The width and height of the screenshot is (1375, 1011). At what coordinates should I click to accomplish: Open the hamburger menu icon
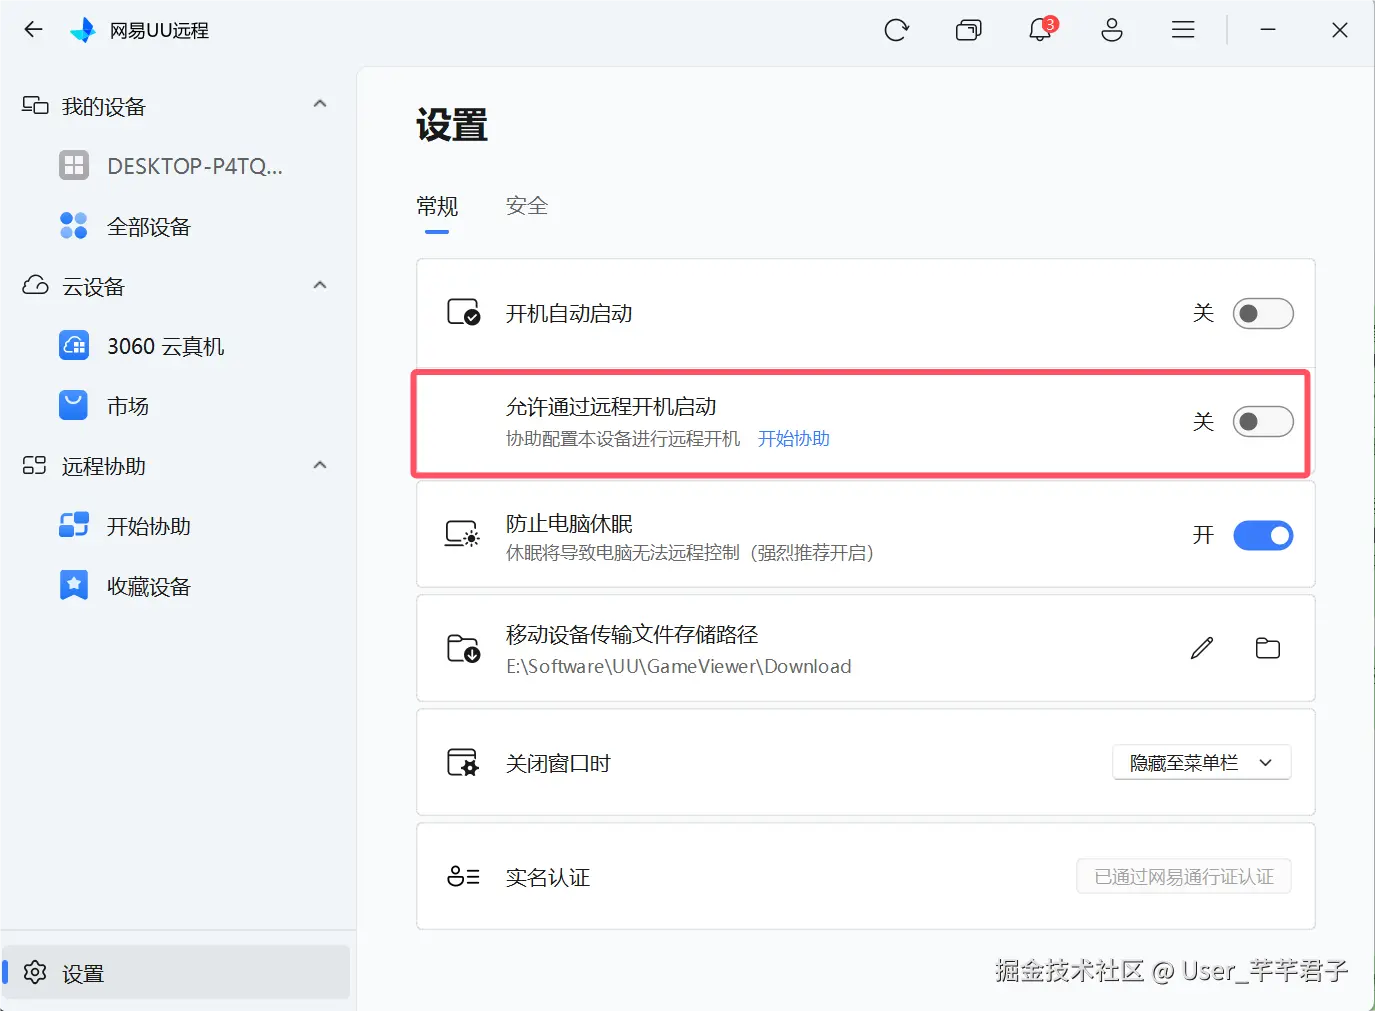(1183, 30)
